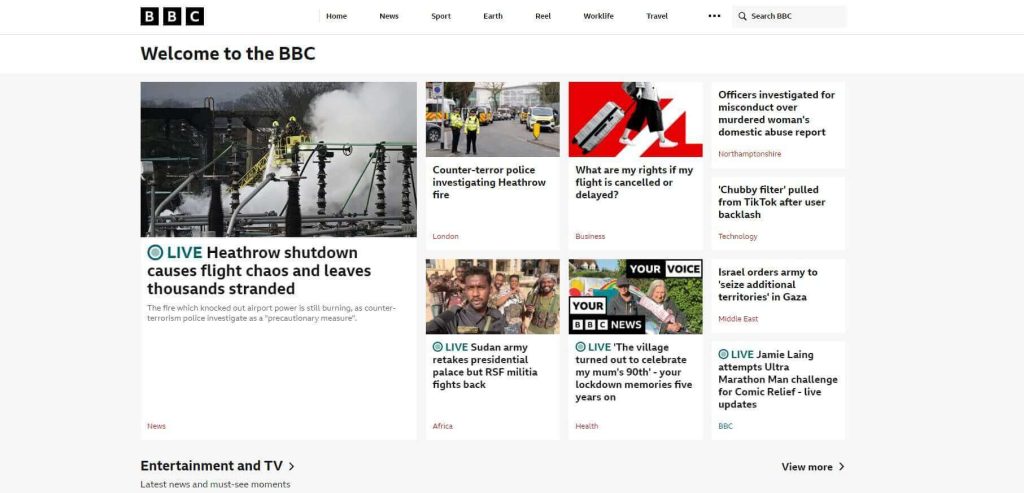1024x493 pixels.
Task: Open the Sport nav item
Action: click(441, 16)
